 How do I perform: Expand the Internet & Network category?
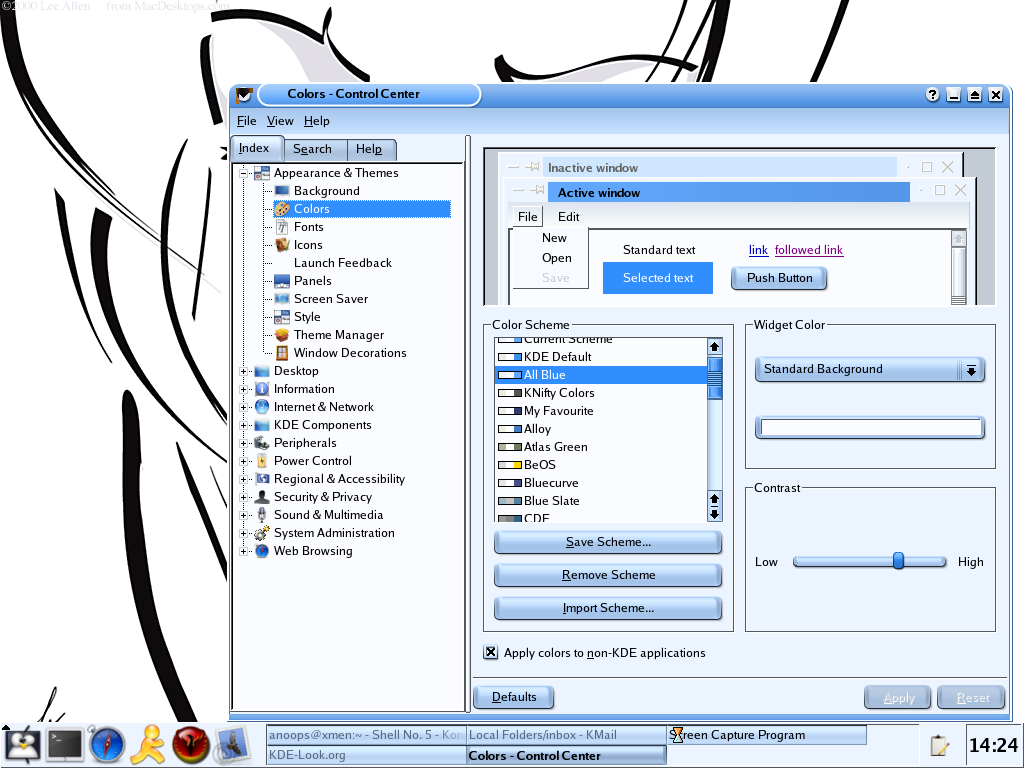(244, 407)
